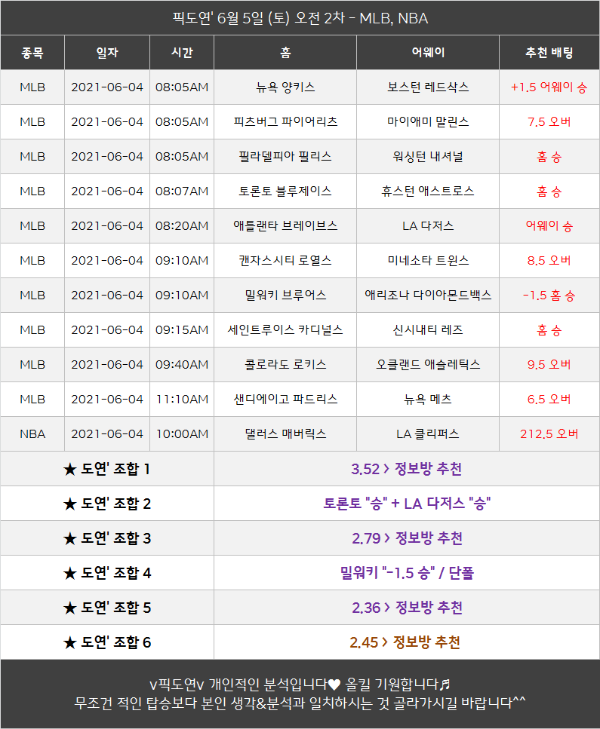600x729 pixels.
Task: Click away team '애리조나 다이아몬드백스'
Action: click(428, 295)
